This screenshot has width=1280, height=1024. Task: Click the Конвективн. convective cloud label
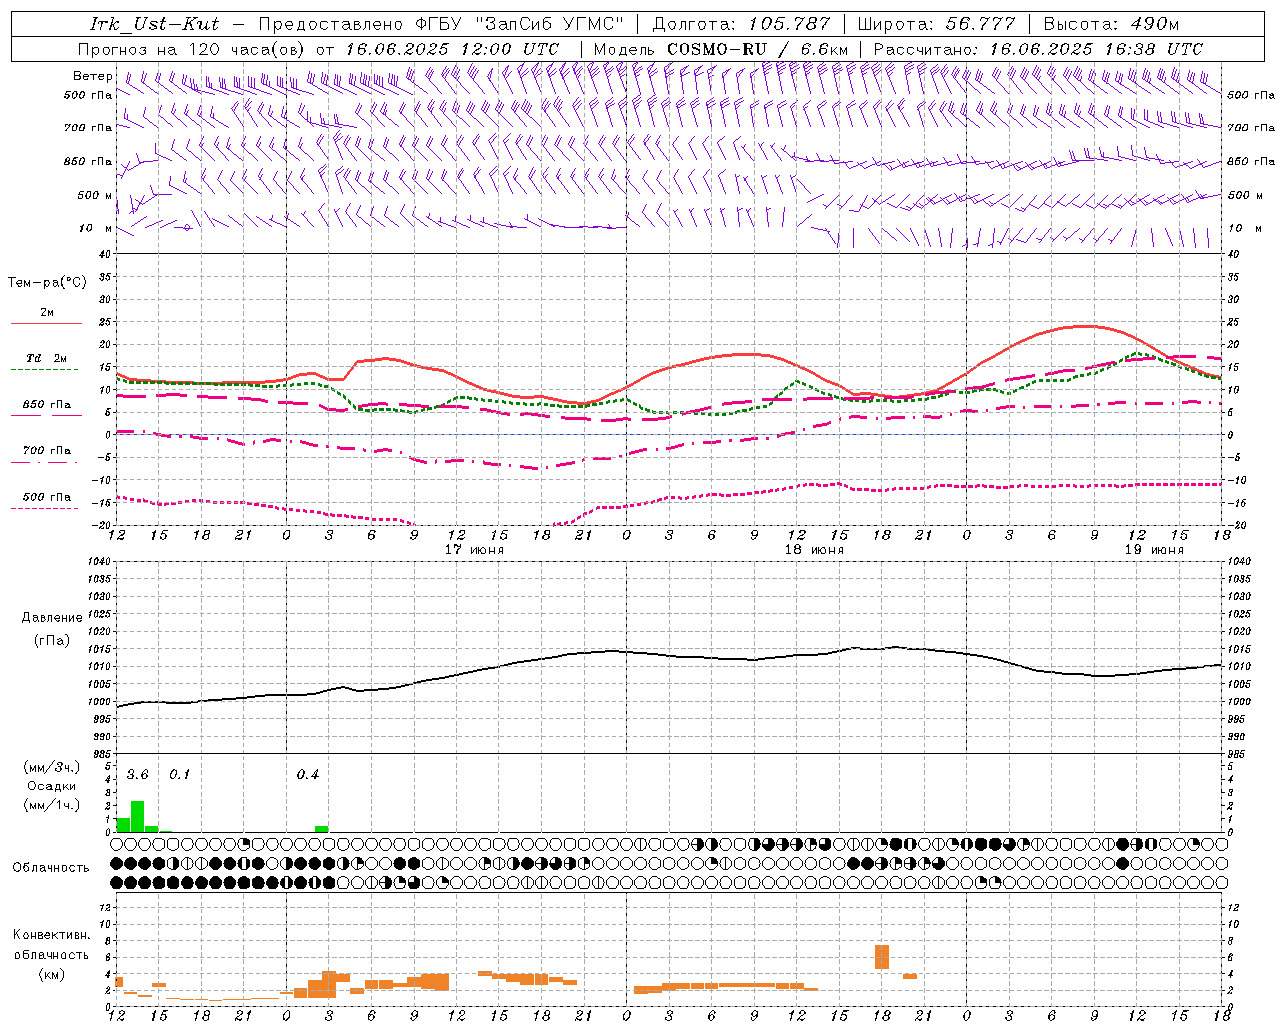coord(52,935)
